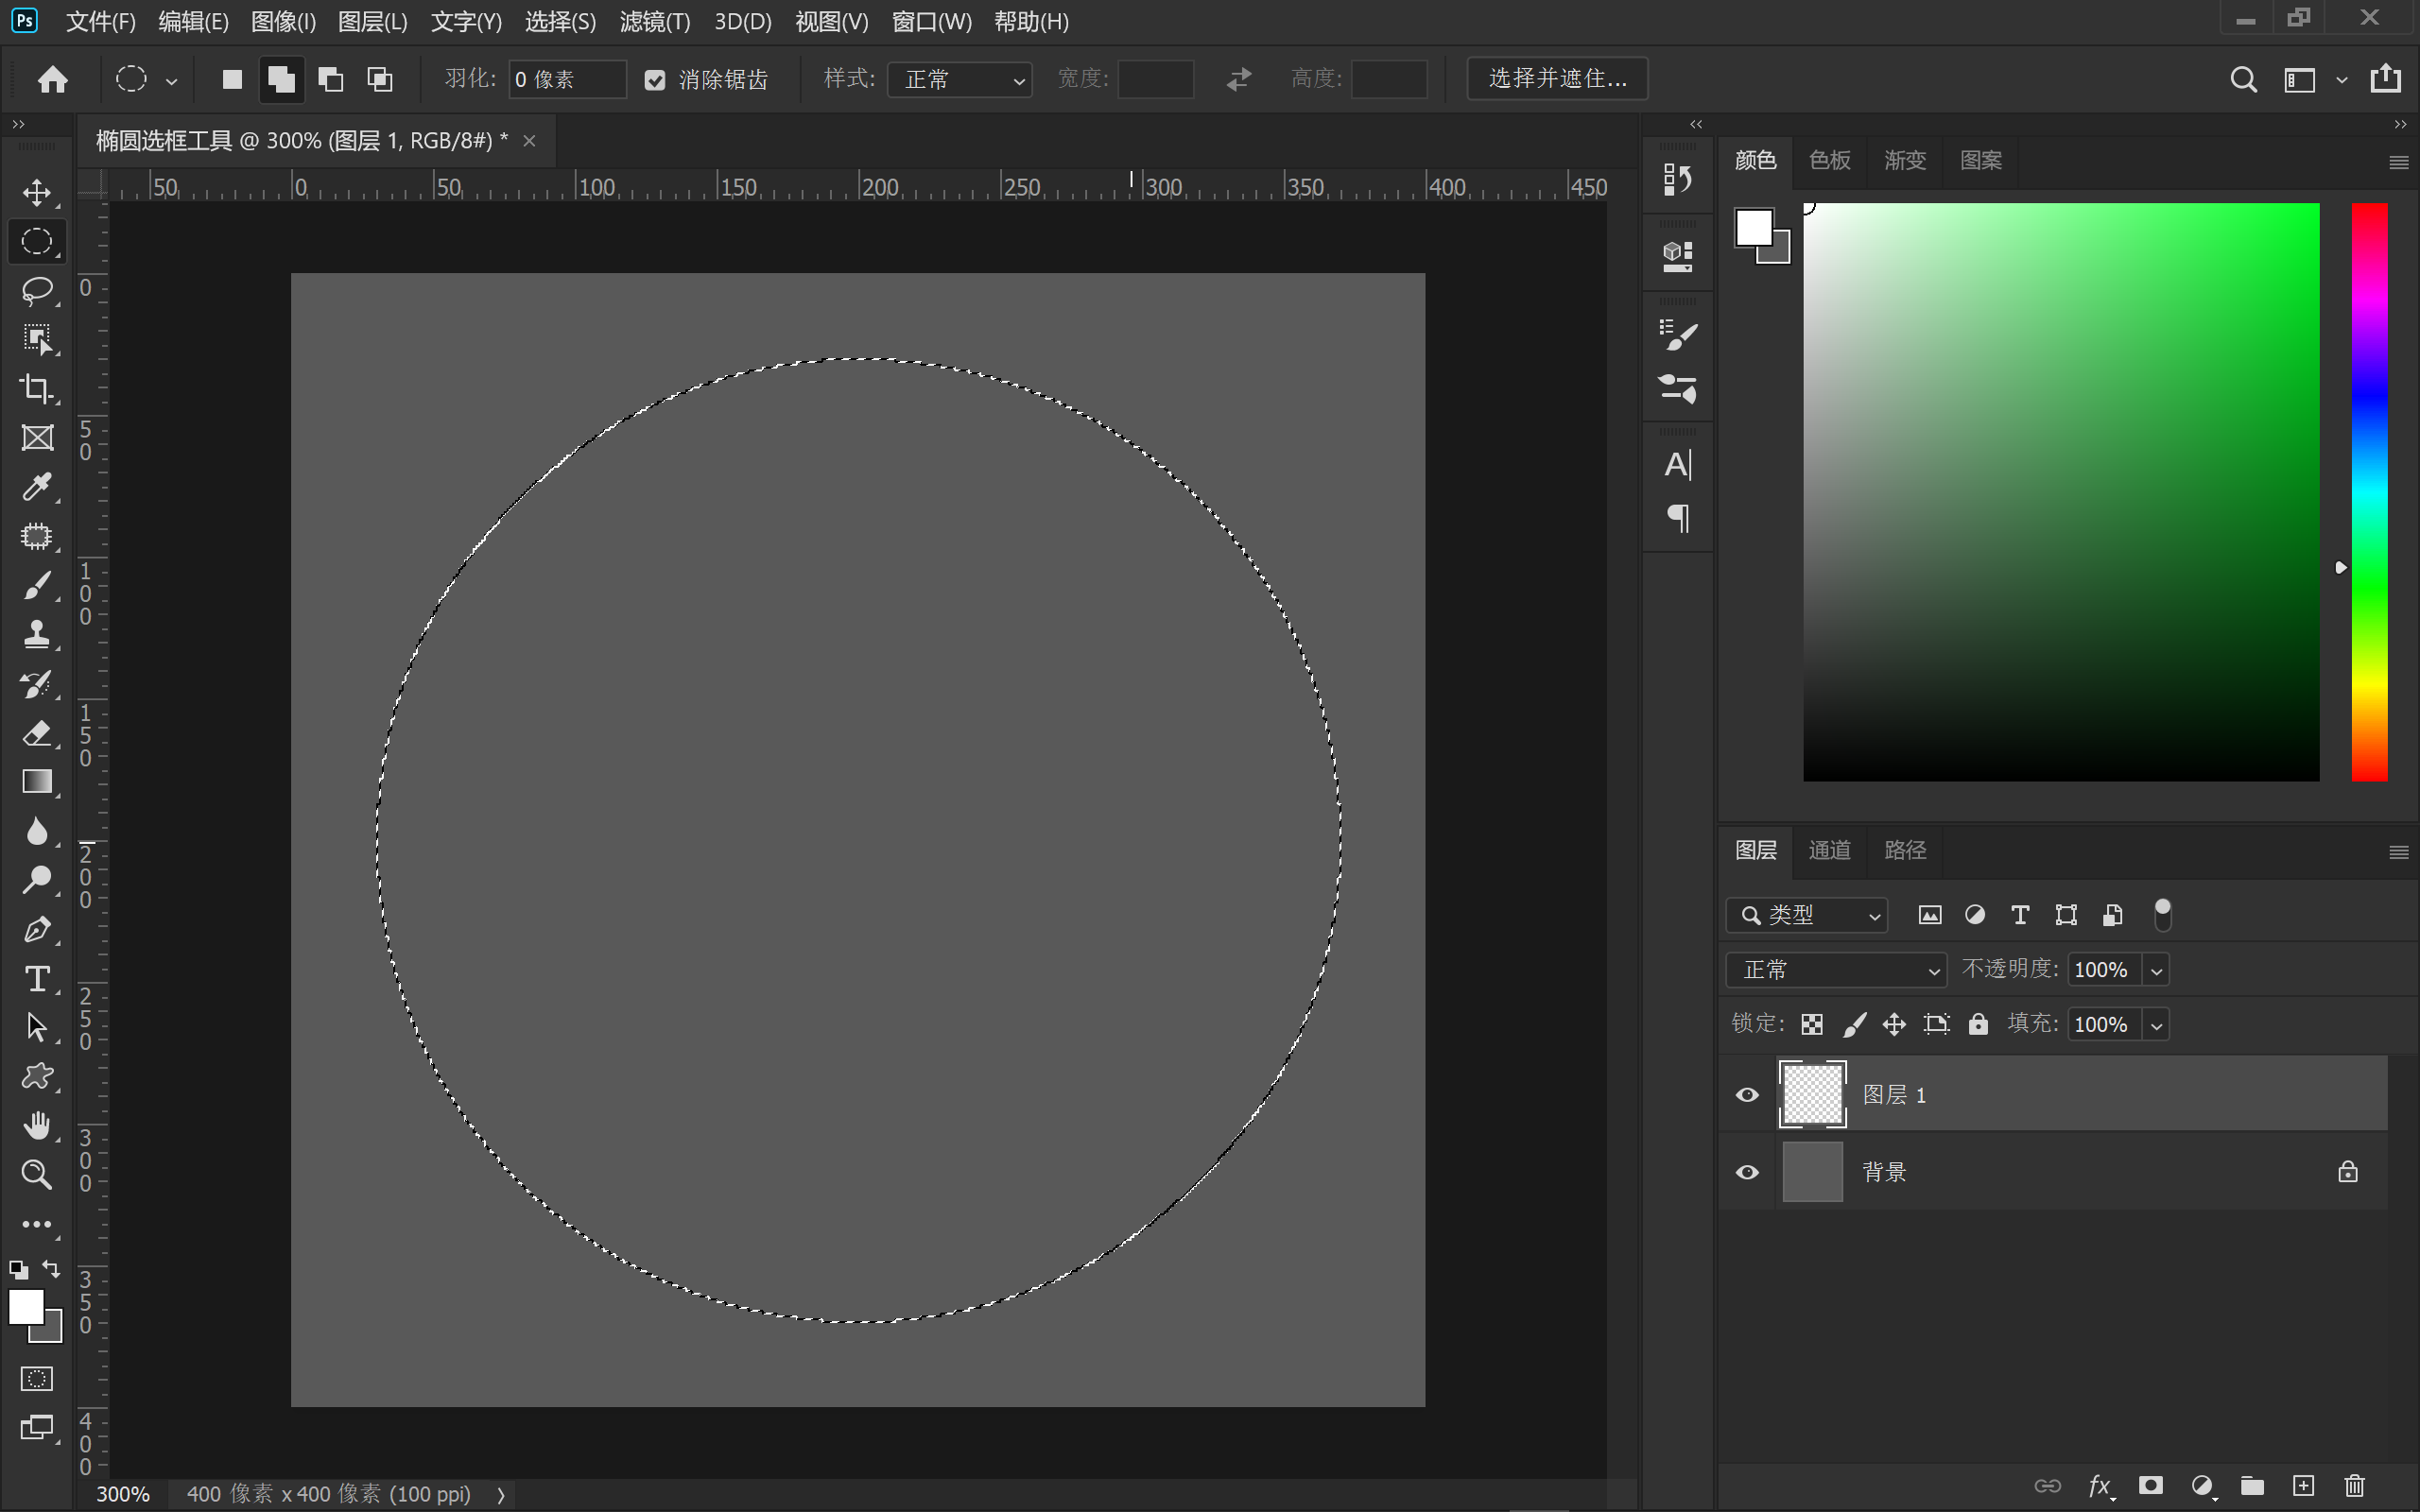Switch to the 通道 tab

click(1829, 850)
